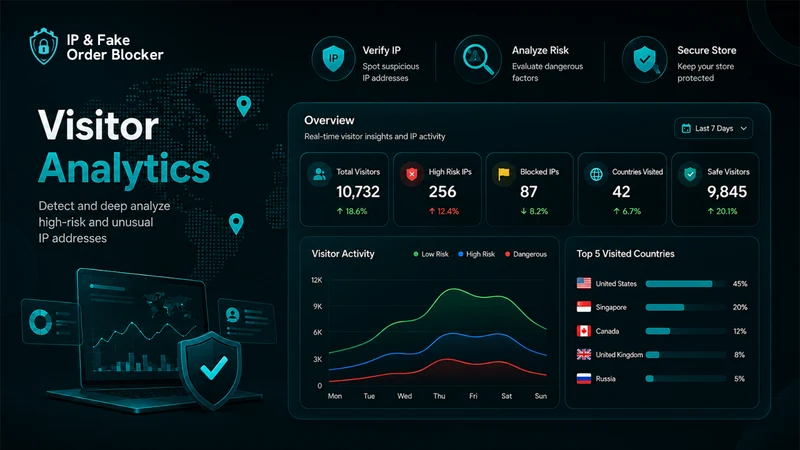The height and width of the screenshot is (450, 800).
Task: Click the 12K label on chart axis
Action: coord(317,280)
